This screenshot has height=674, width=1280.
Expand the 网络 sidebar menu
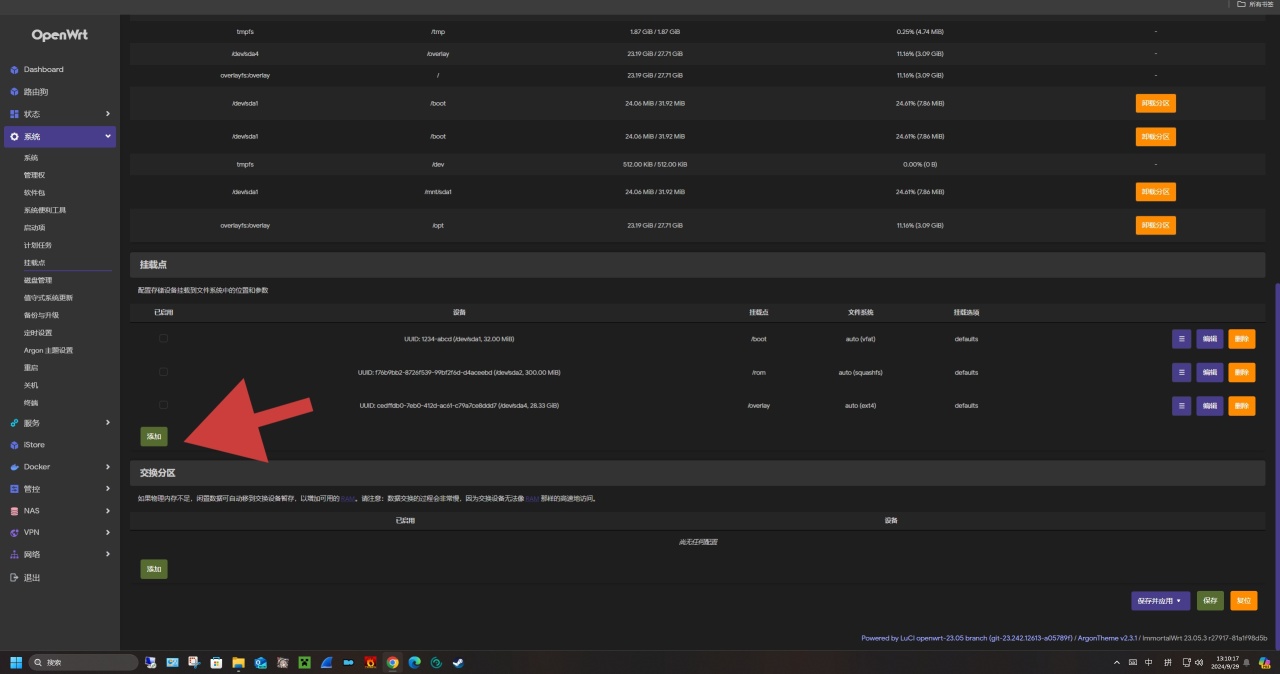click(x=107, y=555)
